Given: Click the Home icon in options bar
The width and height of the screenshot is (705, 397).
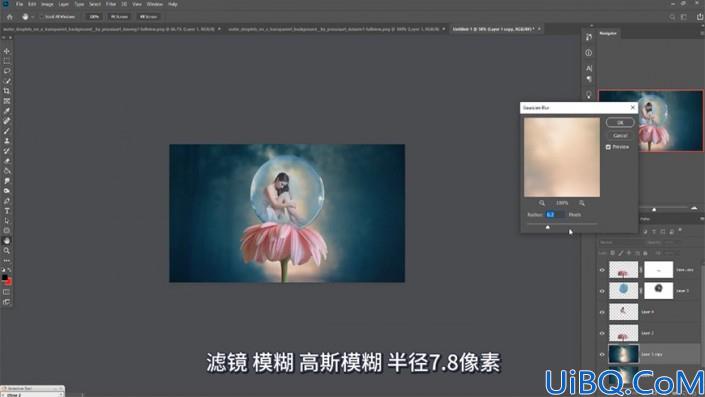Looking at the screenshot, I should click(9, 17).
